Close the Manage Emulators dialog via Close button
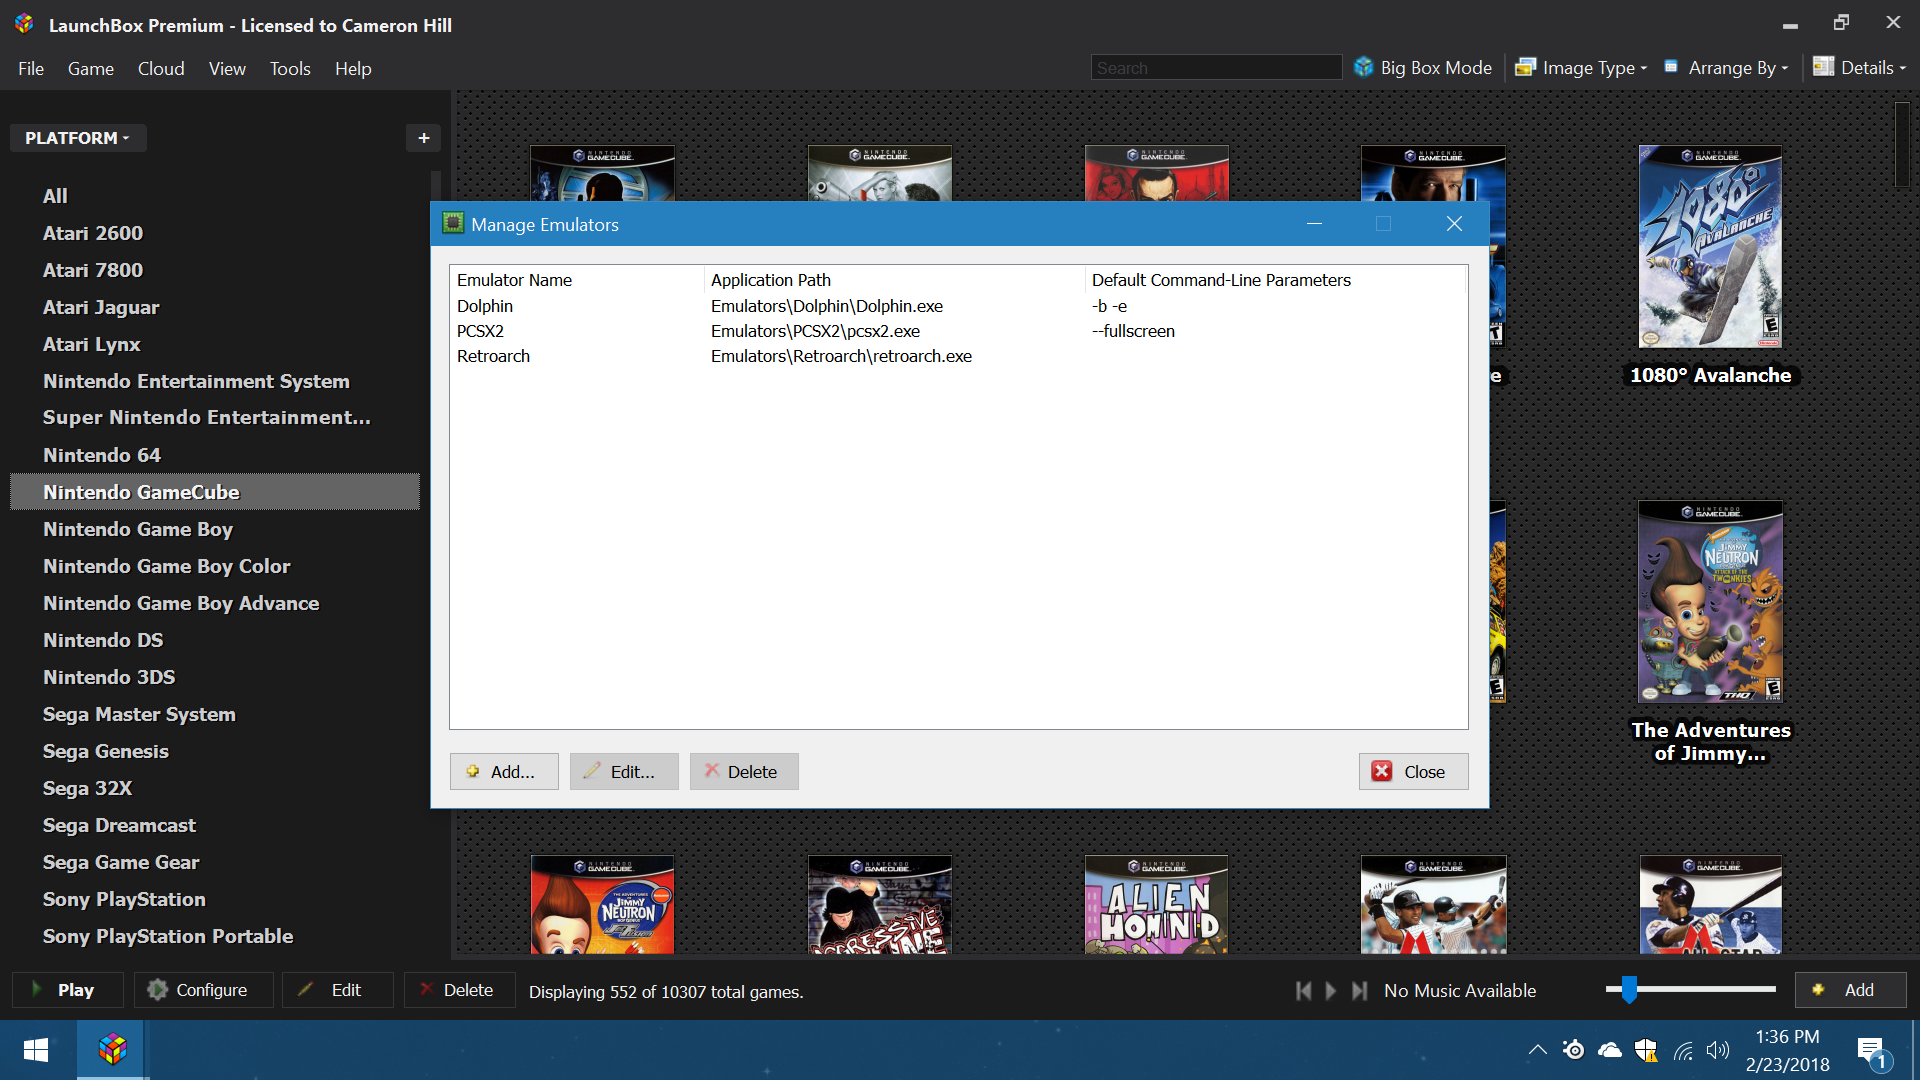The image size is (1920, 1080). [1413, 771]
